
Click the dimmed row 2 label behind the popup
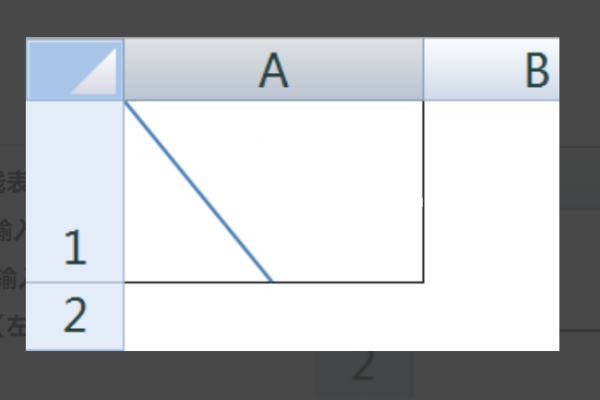(362, 366)
